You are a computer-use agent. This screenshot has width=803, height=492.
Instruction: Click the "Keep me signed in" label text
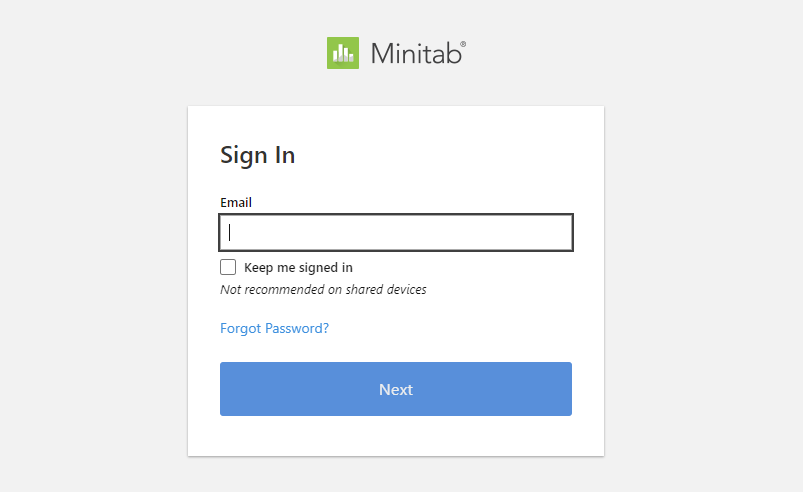(298, 268)
